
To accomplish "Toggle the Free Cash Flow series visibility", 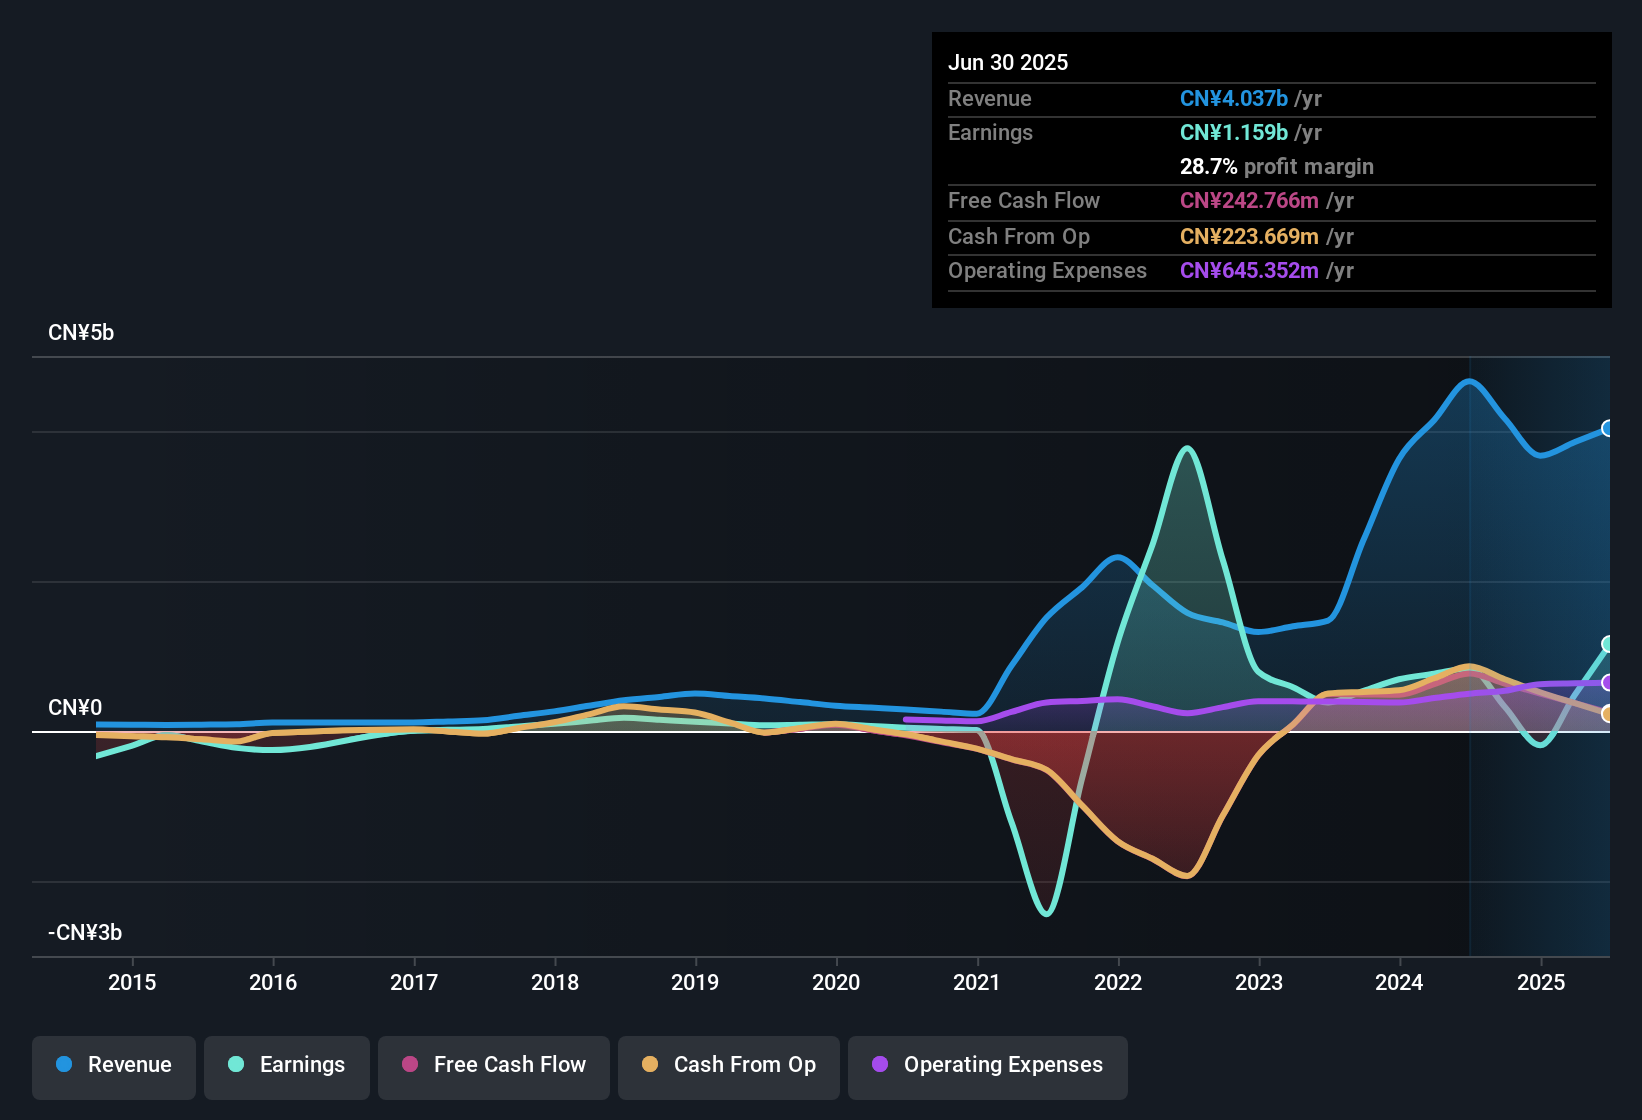I will pos(493,1065).
